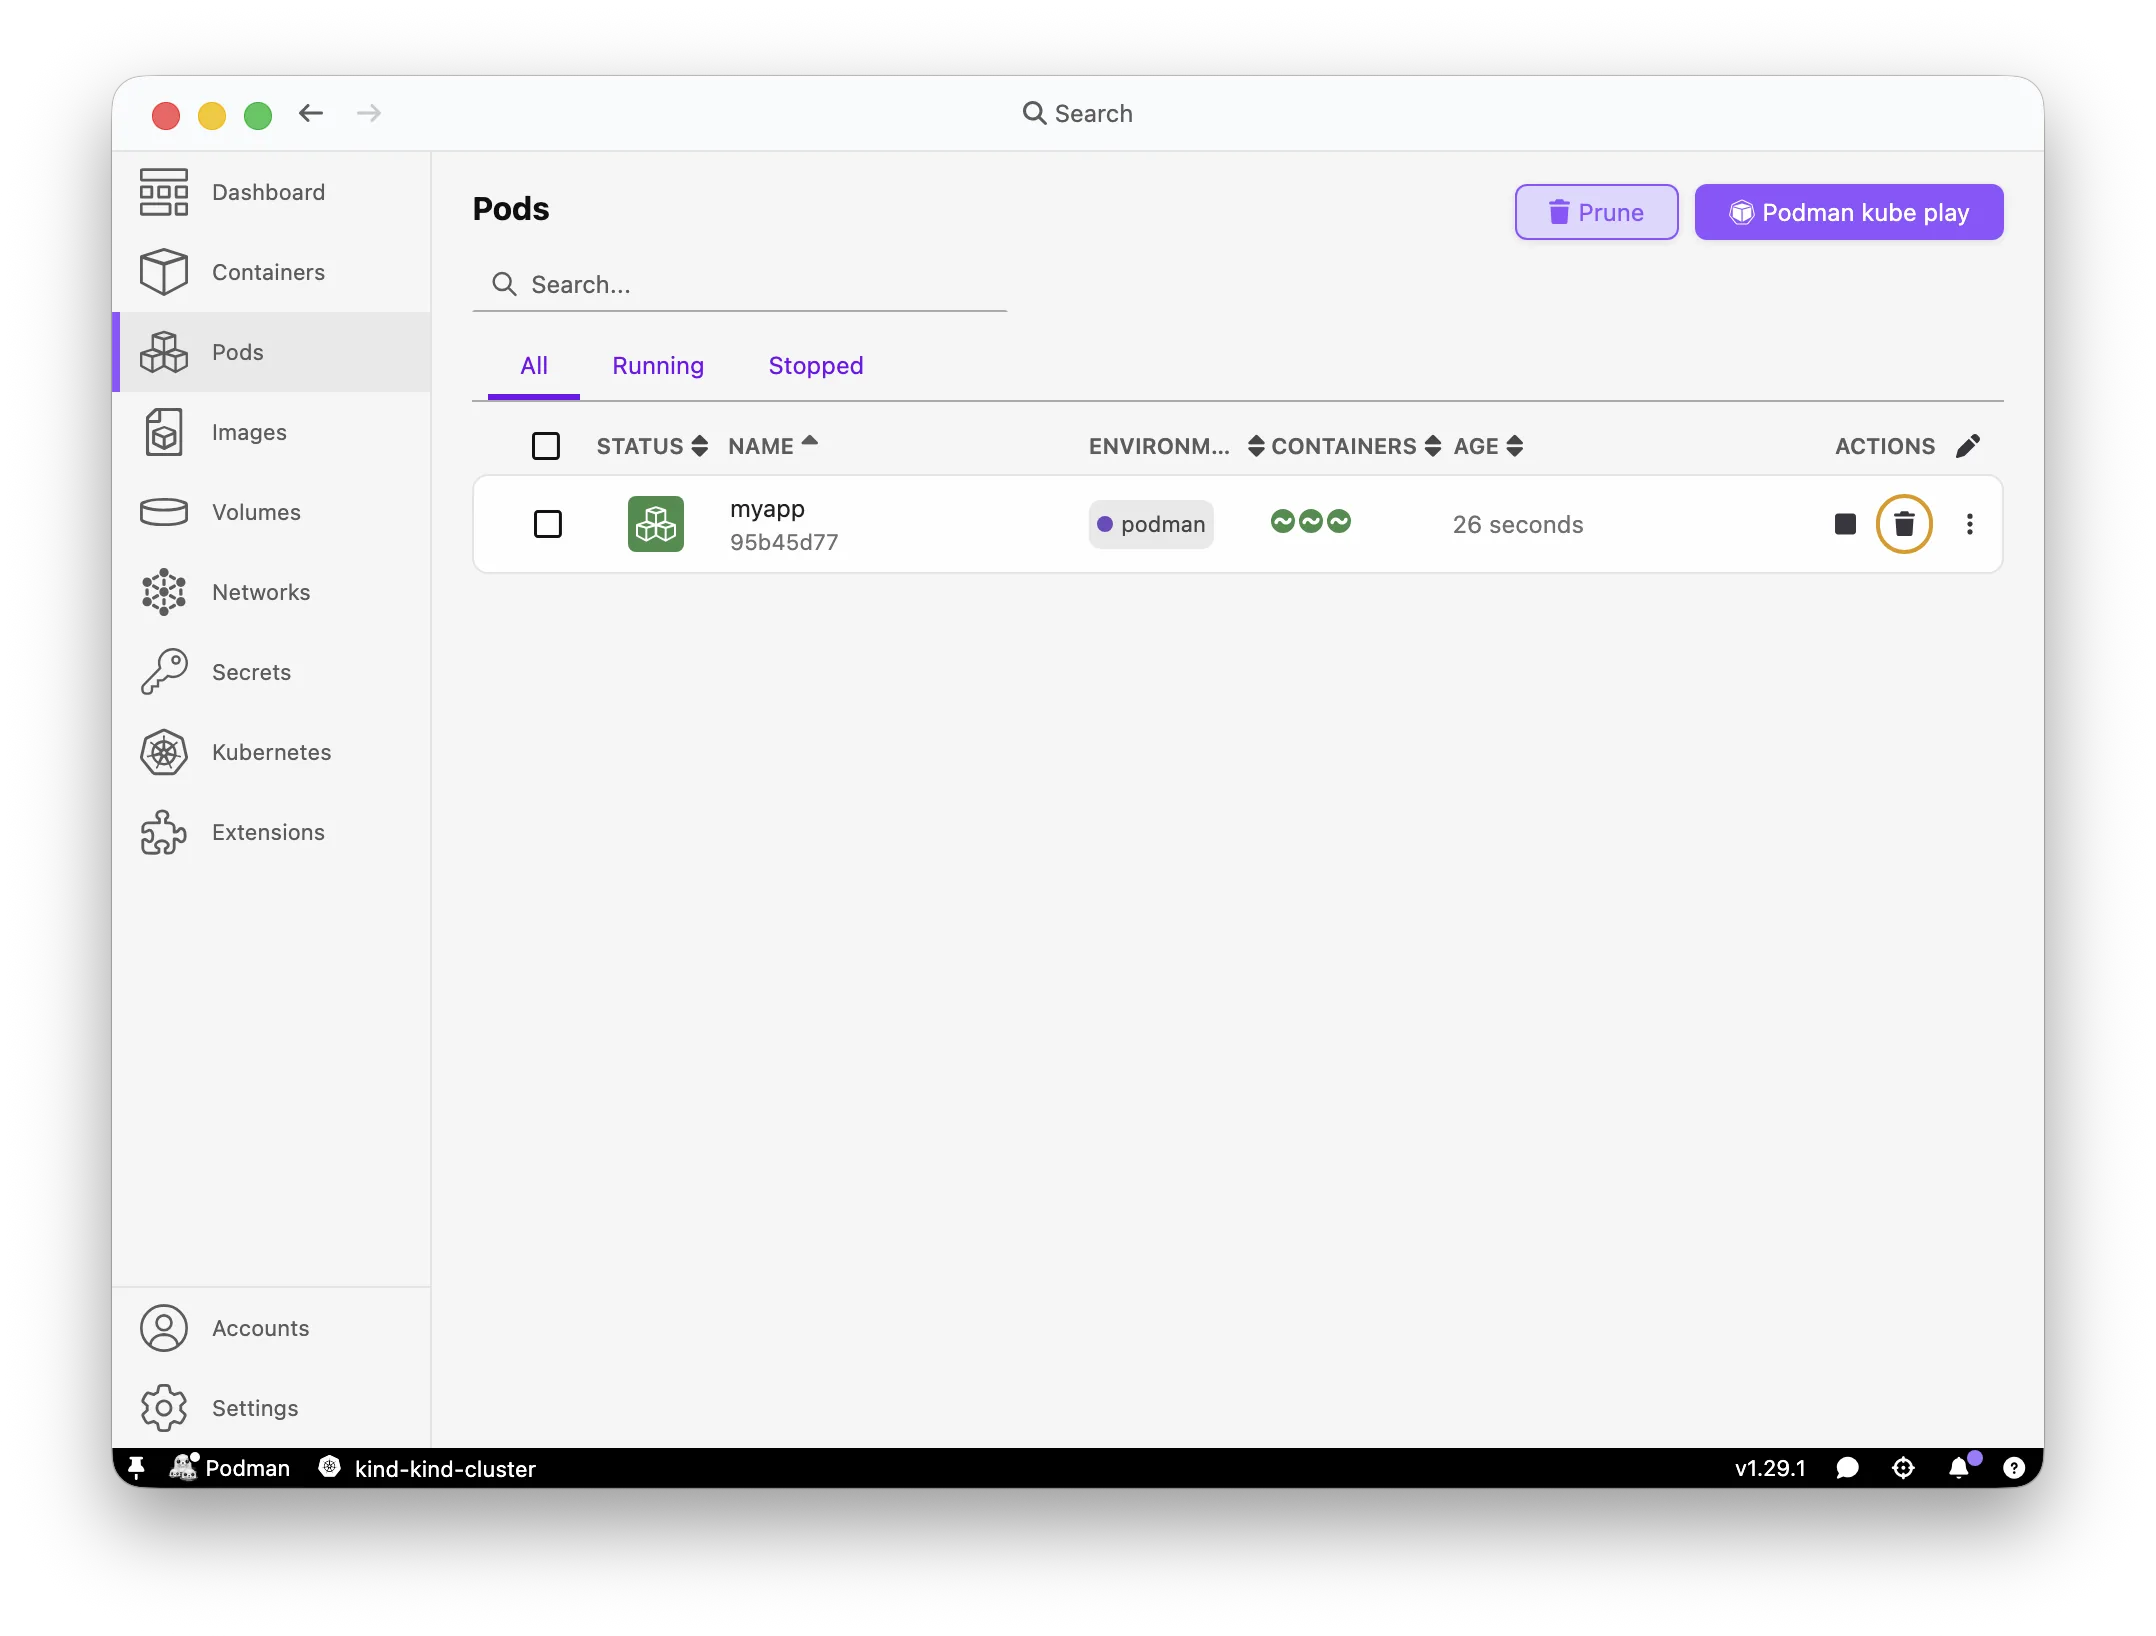Sort pods by AGE column
Image resolution: width=2156 pixels, height=1636 pixels.
1488,446
